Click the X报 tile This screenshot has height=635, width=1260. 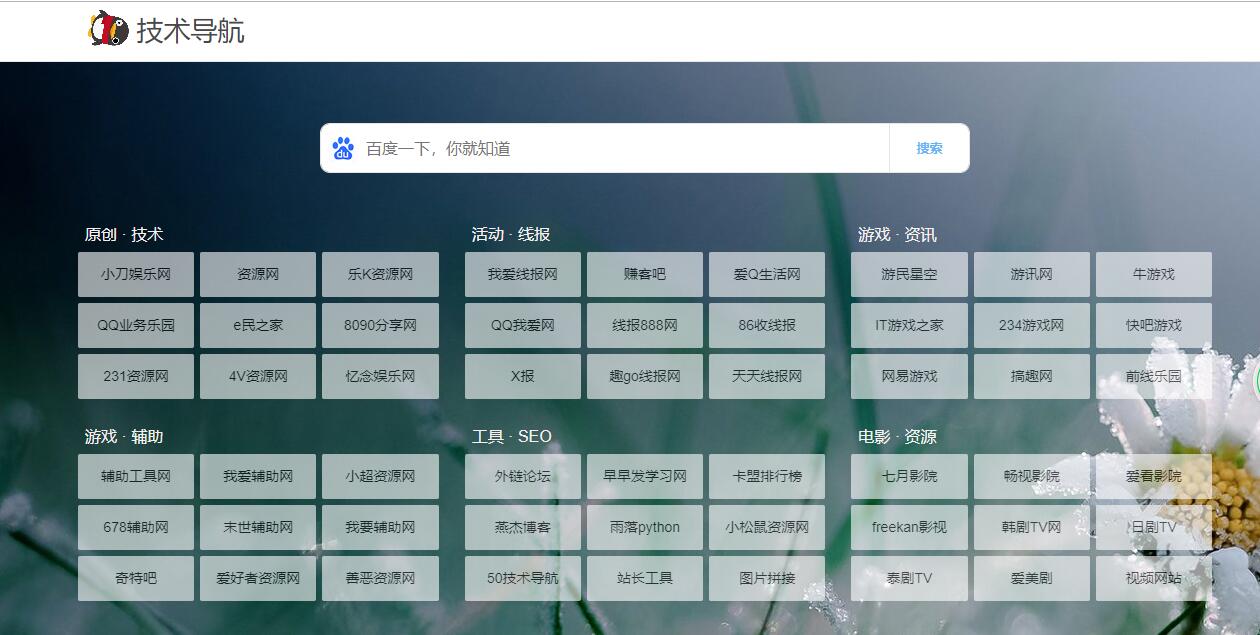pyautogui.click(x=523, y=376)
